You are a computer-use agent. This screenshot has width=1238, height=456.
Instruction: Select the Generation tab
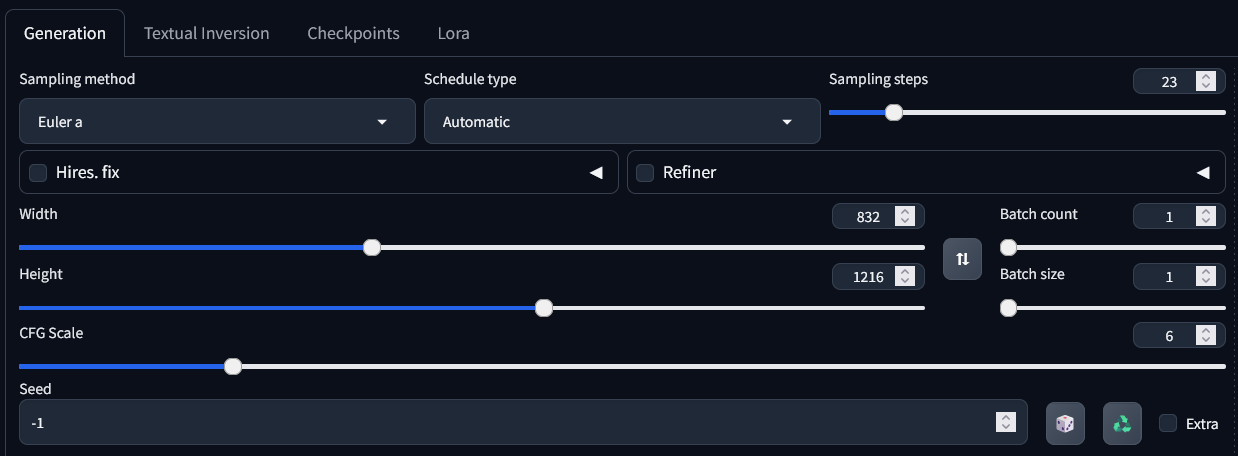(x=65, y=33)
